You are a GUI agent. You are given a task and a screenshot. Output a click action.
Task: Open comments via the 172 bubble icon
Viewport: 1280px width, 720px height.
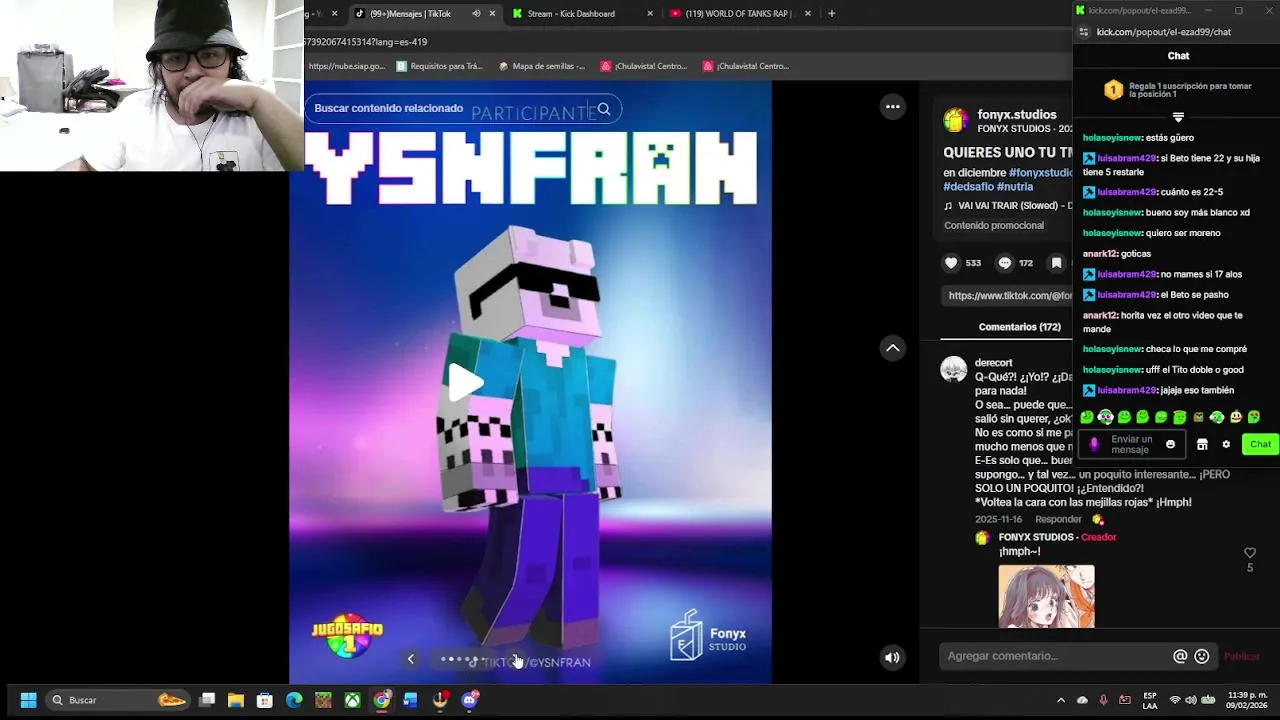[1005, 263]
